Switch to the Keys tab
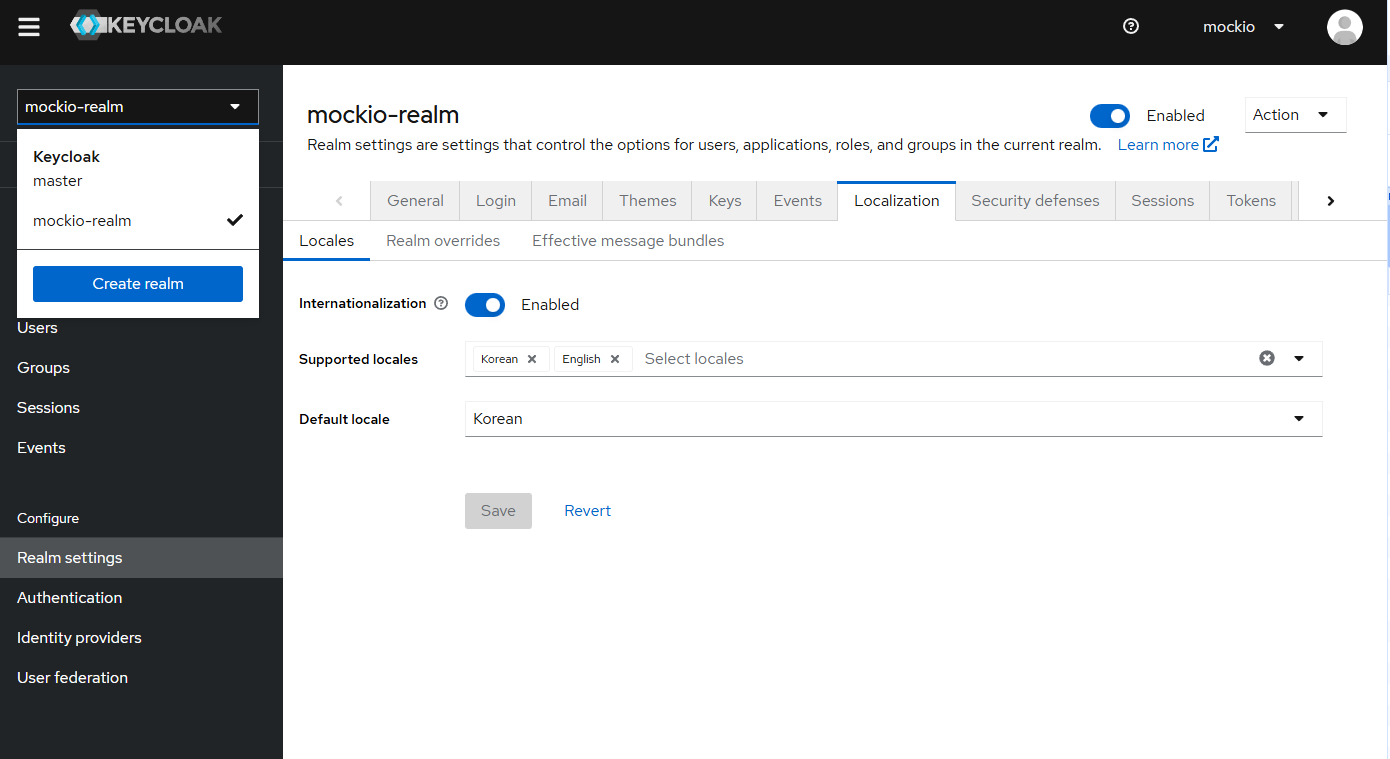This screenshot has width=1390, height=759. point(725,201)
